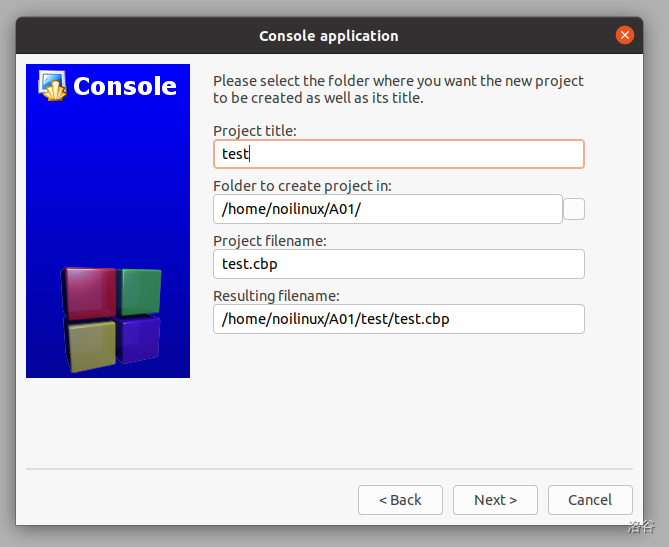Click the 'Please select the folder' instruction text
The width and height of the screenshot is (669, 547).
(x=398, y=89)
